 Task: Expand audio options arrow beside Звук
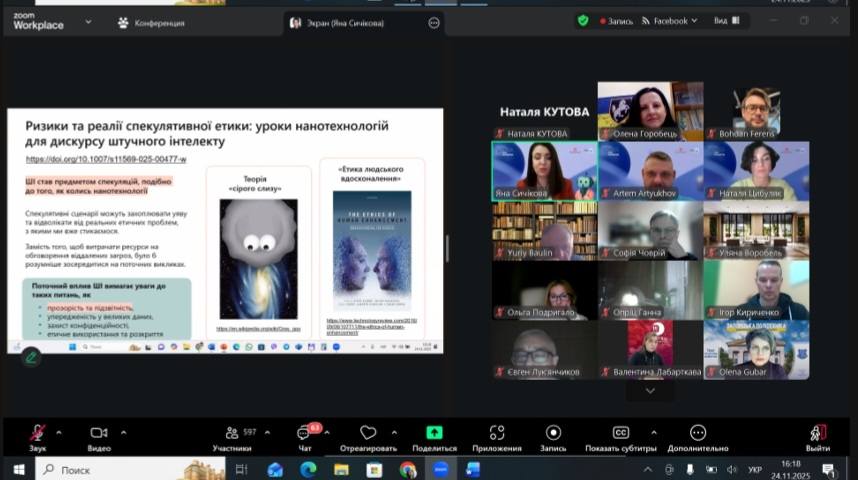coord(58,433)
